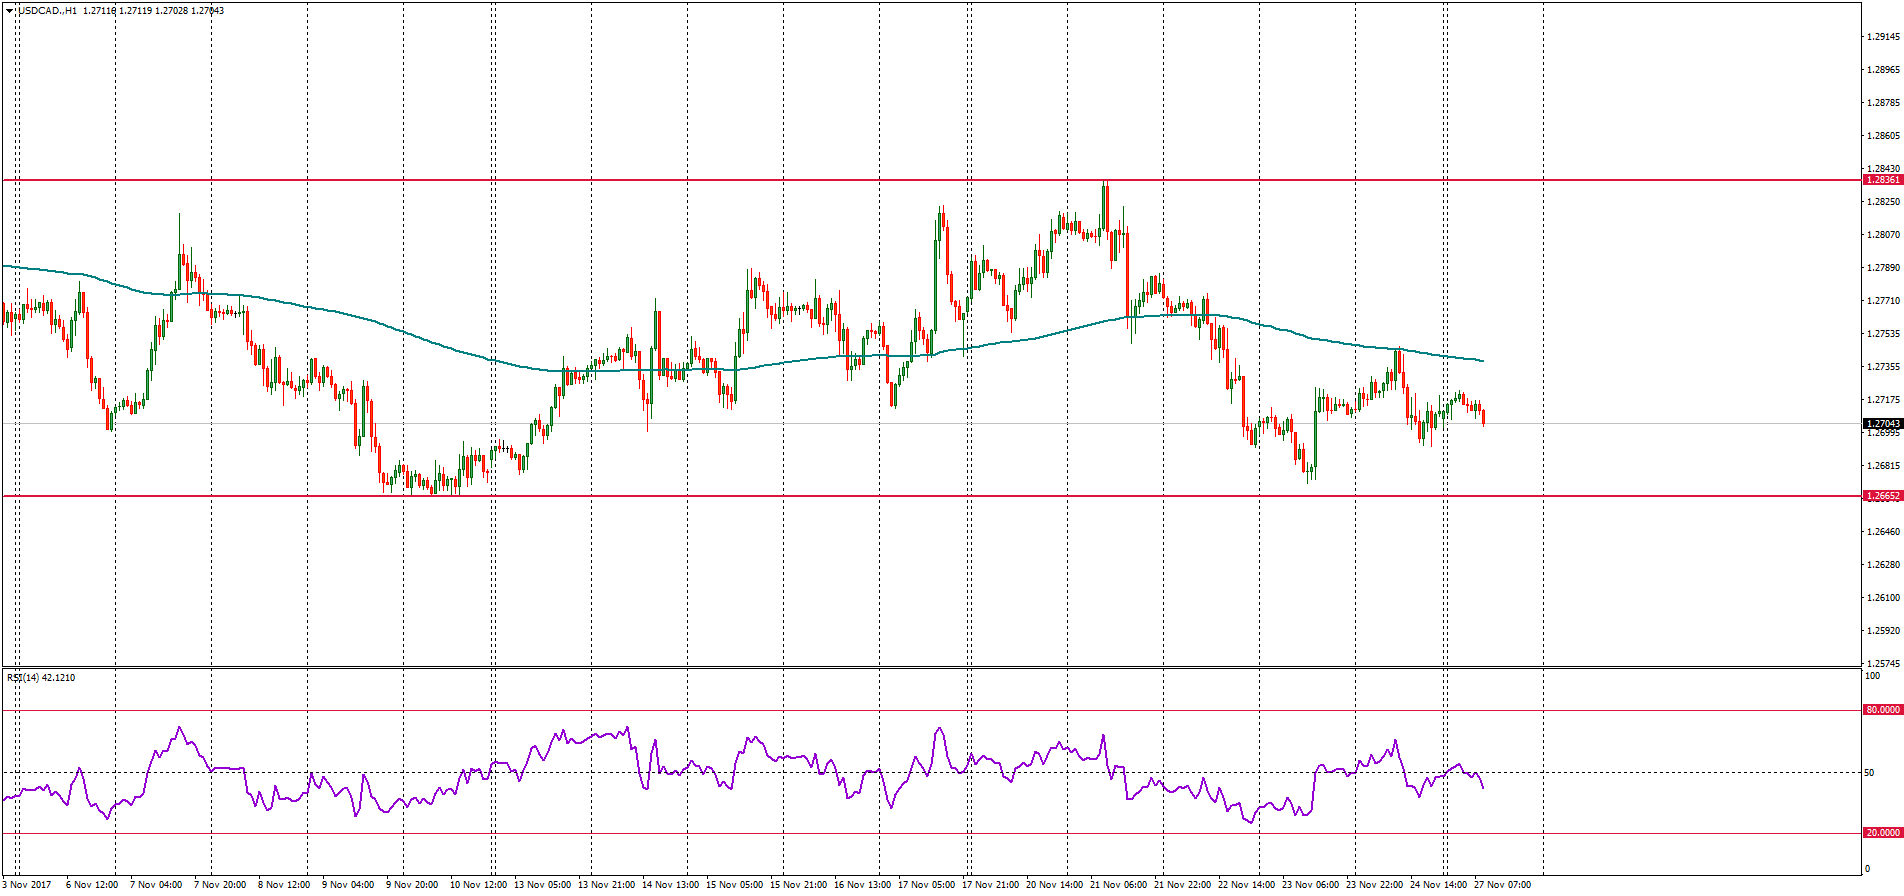This screenshot has width=1904, height=896.
Task: Select the red 1.26652 support price tag
Action: (1882, 496)
